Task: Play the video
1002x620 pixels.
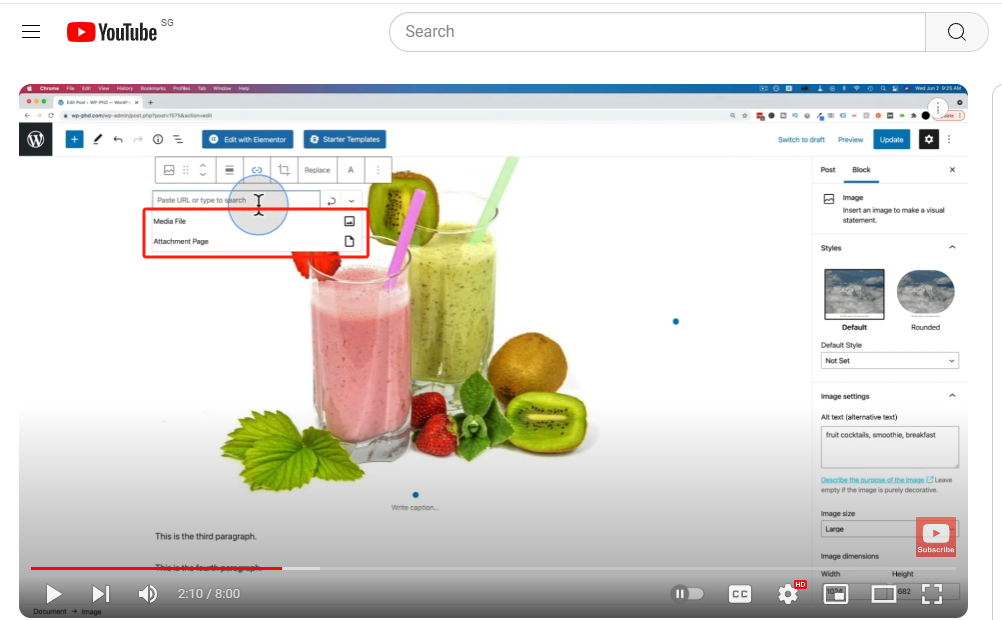Action: tap(54, 594)
